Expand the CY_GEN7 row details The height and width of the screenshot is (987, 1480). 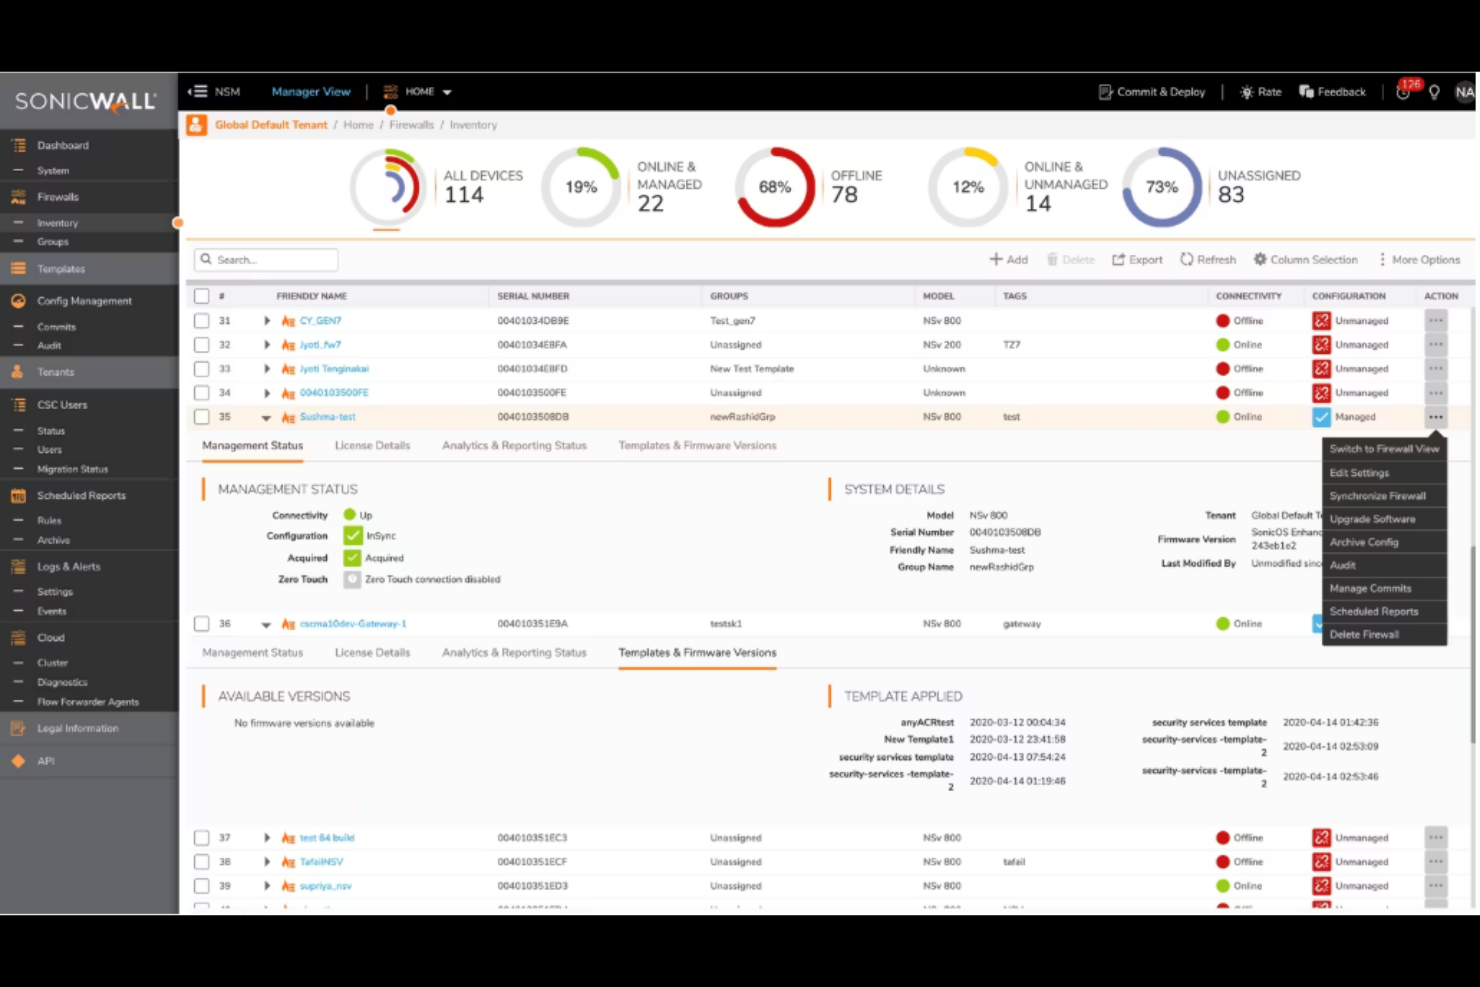coord(266,320)
